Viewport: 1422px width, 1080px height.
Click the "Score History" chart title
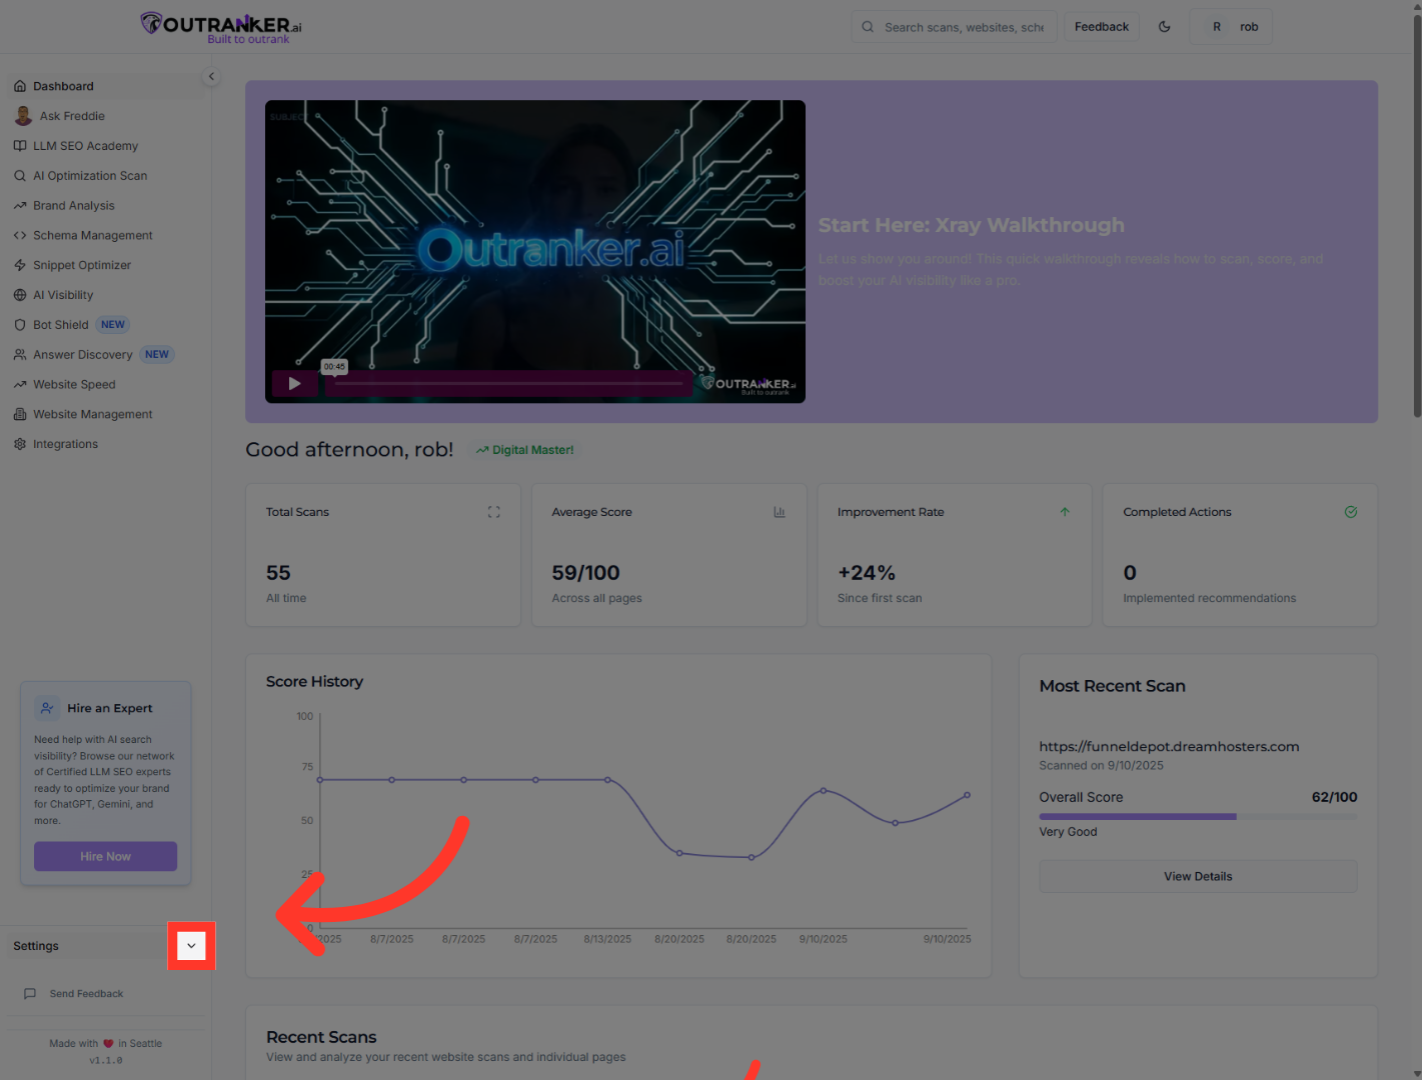tap(314, 681)
